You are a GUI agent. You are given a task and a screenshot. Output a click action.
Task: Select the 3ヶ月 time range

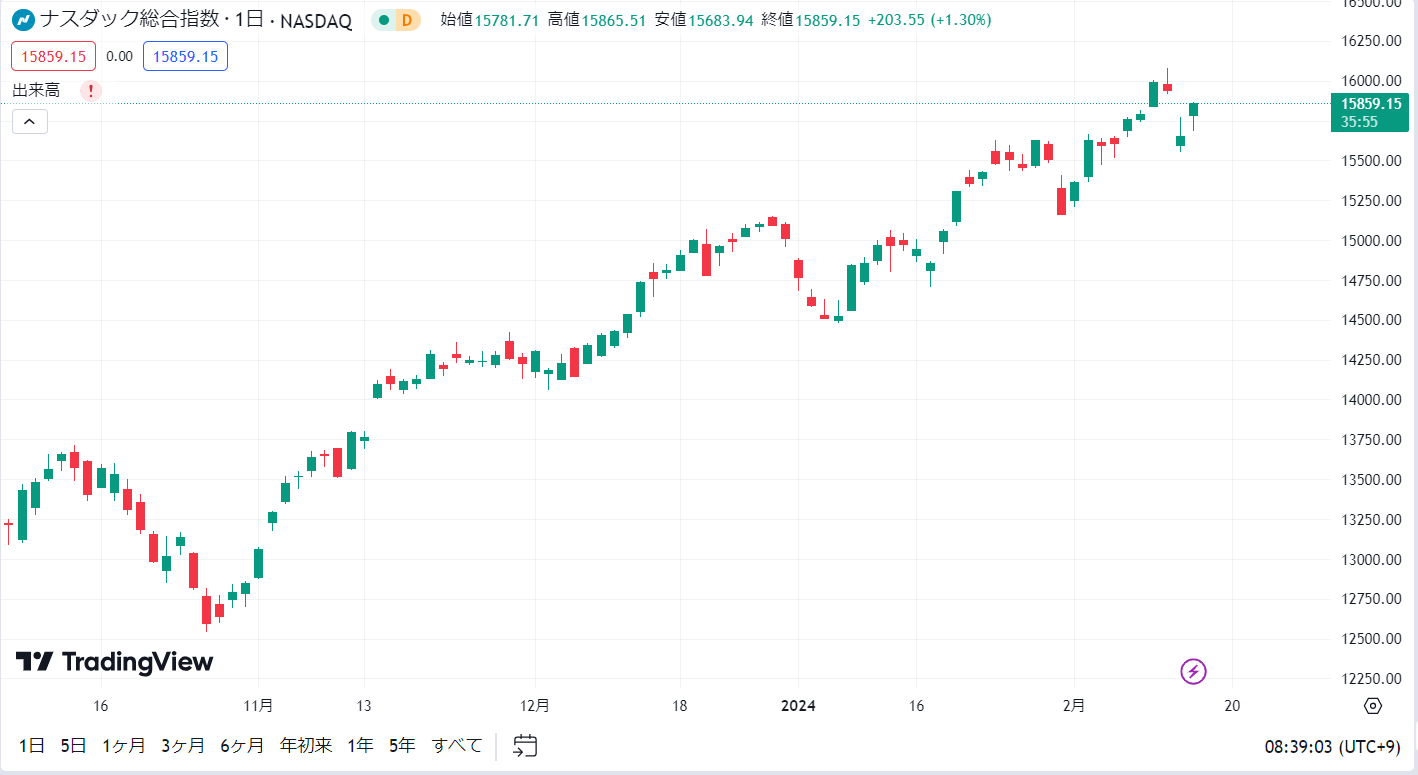(183, 745)
